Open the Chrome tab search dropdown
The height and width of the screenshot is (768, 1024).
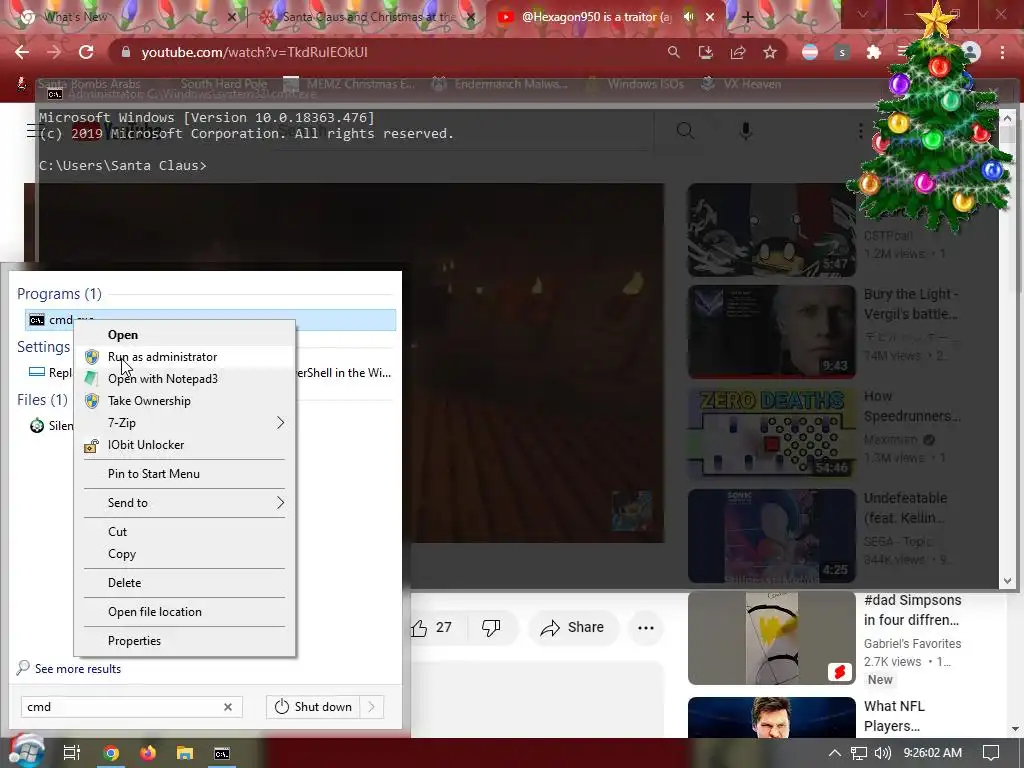coord(863,15)
